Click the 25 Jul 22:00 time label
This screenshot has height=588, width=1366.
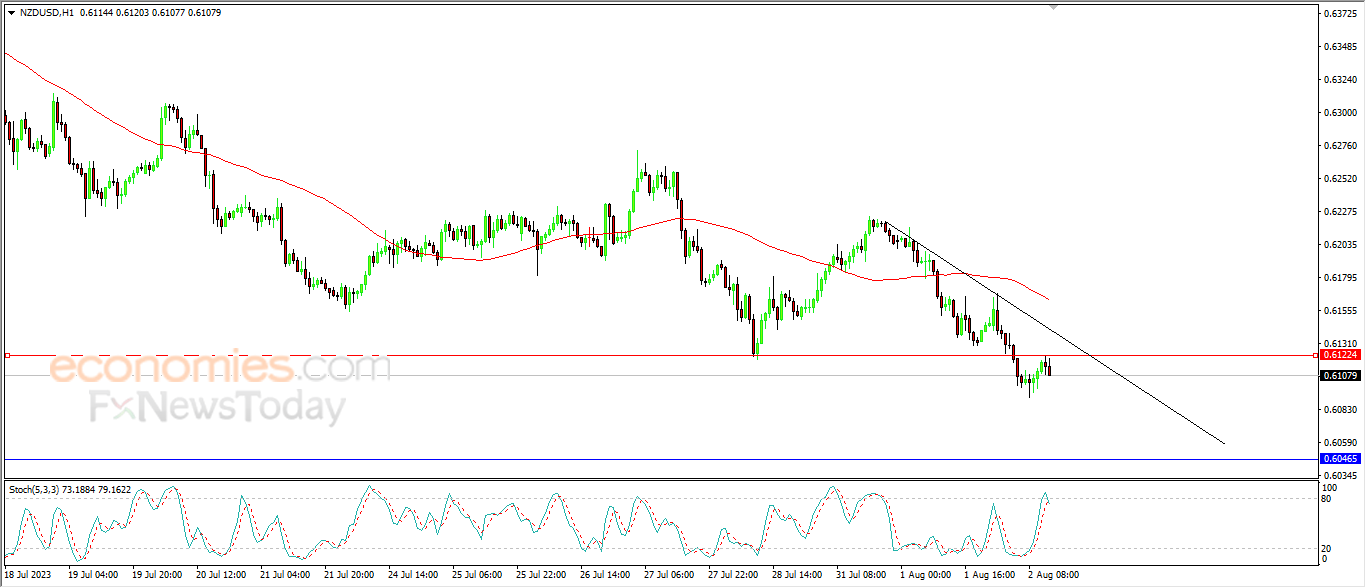[x=540, y=575]
